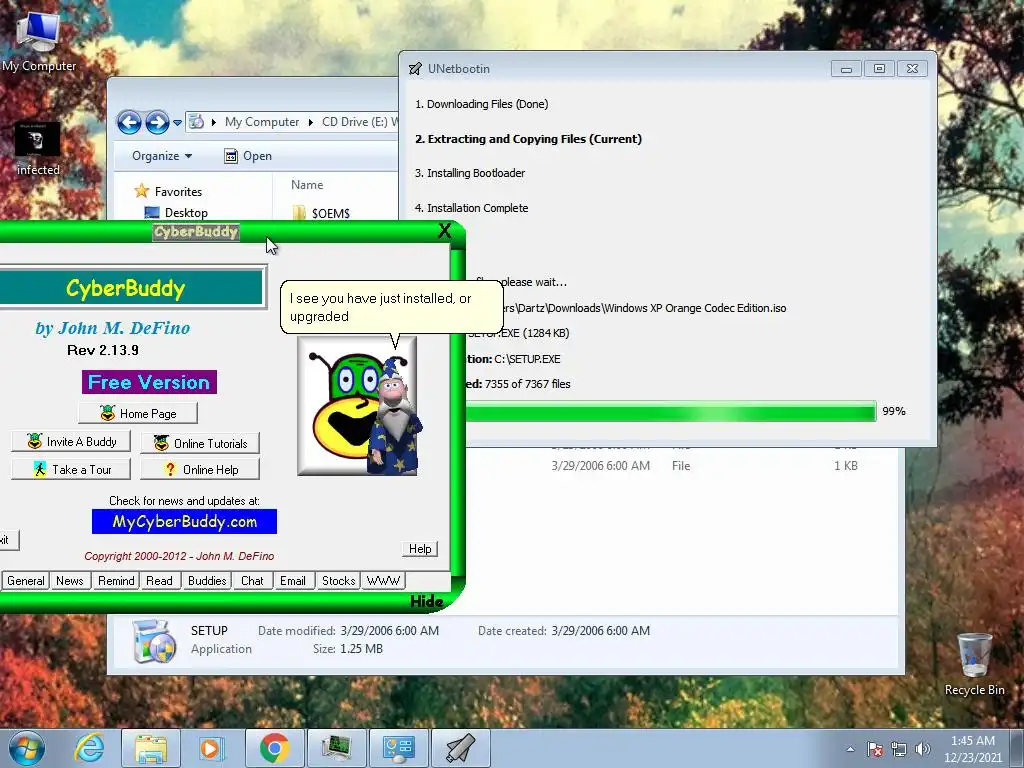Open Windows Media Player from taskbar
Viewport: 1024px width, 768px height.
[x=212, y=748]
